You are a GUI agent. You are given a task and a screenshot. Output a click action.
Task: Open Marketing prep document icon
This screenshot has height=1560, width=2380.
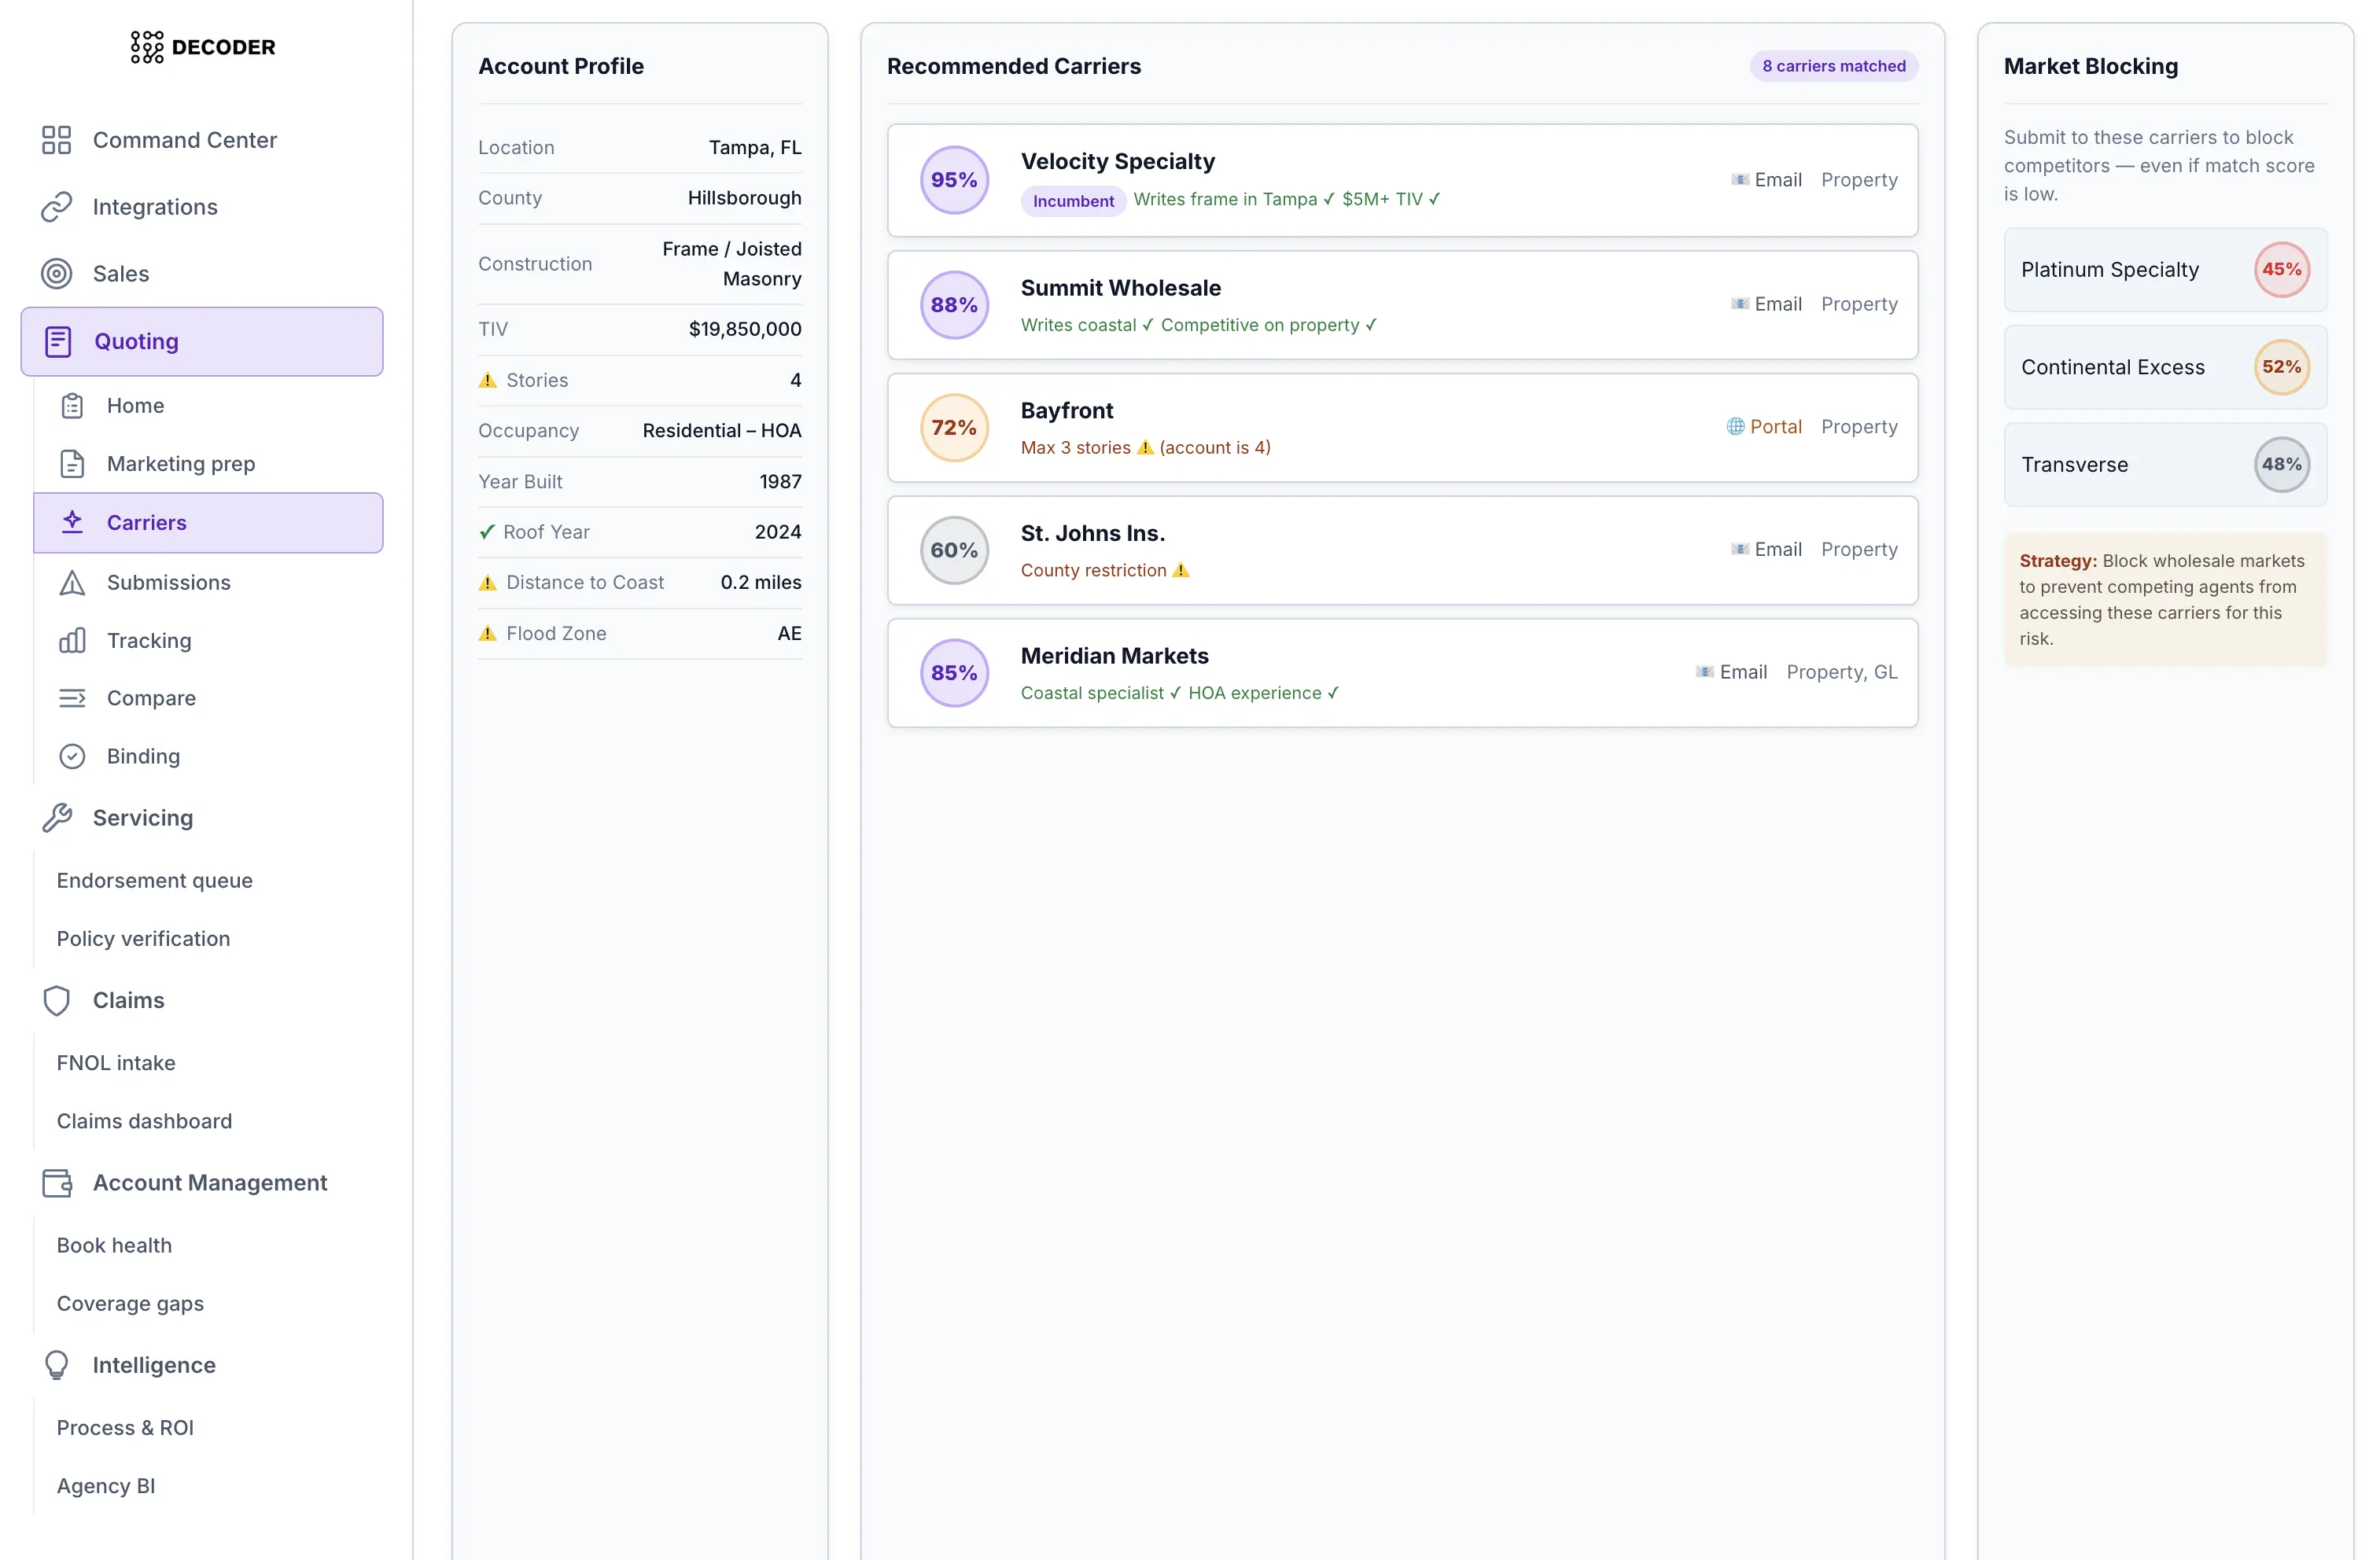pyautogui.click(x=72, y=464)
